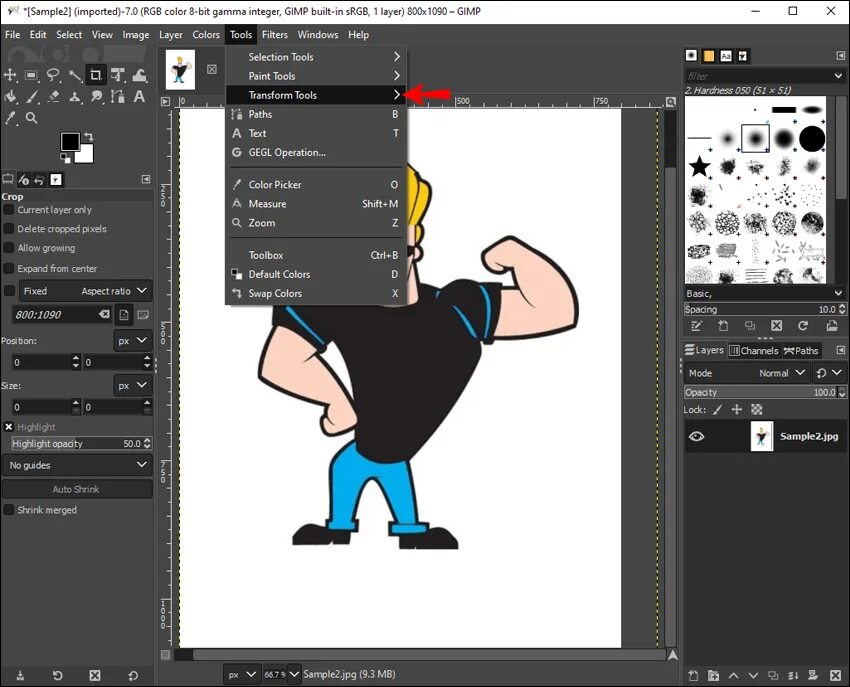This screenshot has height=687, width=850.
Task: Select the Eraser tool
Action: point(53,97)
